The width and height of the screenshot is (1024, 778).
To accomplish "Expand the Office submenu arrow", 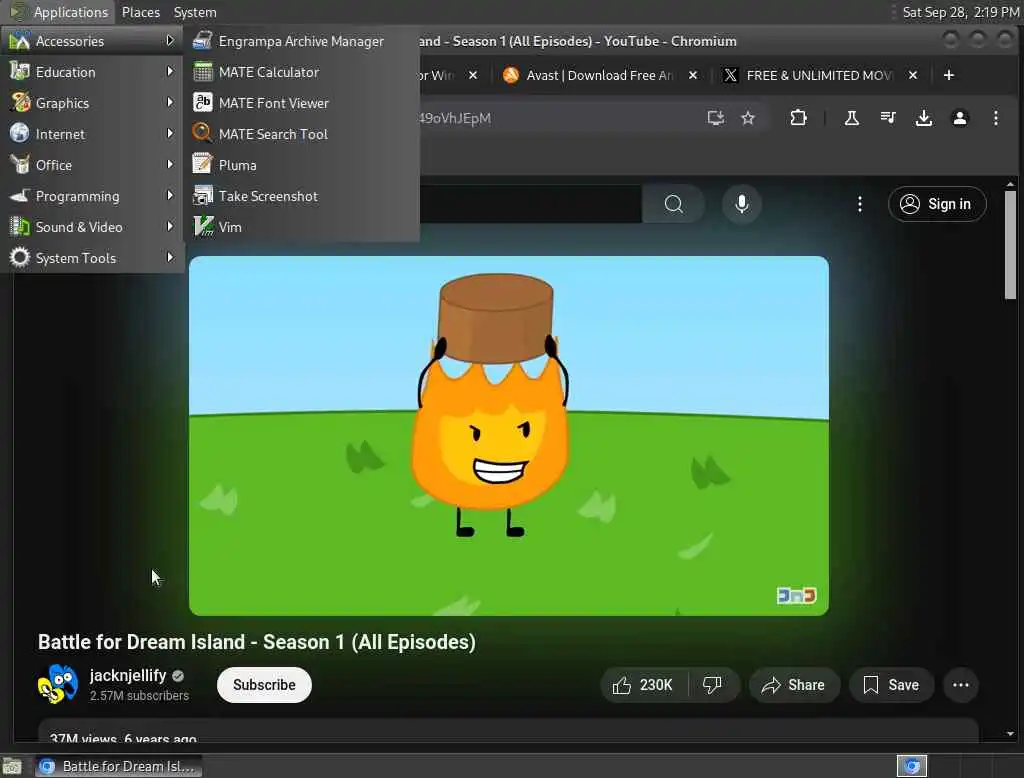I will (x=170, y=165).
